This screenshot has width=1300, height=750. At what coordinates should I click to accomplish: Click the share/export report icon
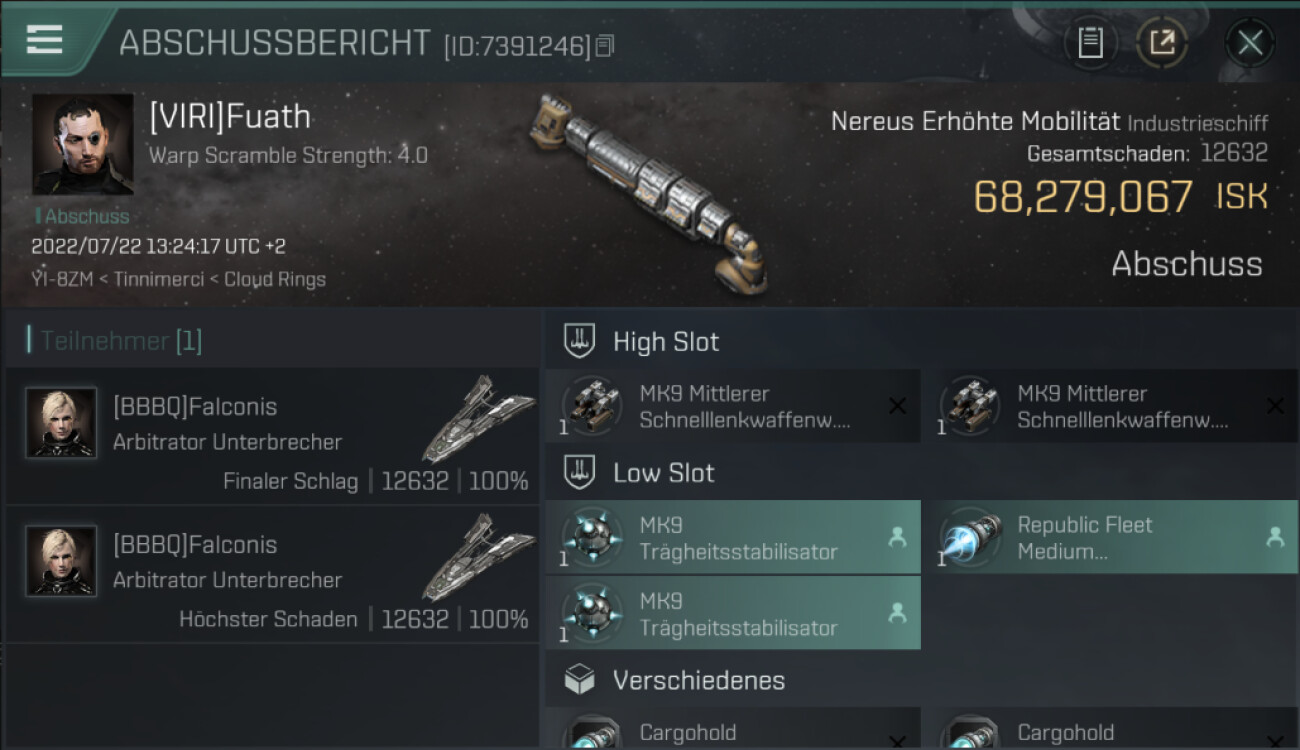[1162, 42]
